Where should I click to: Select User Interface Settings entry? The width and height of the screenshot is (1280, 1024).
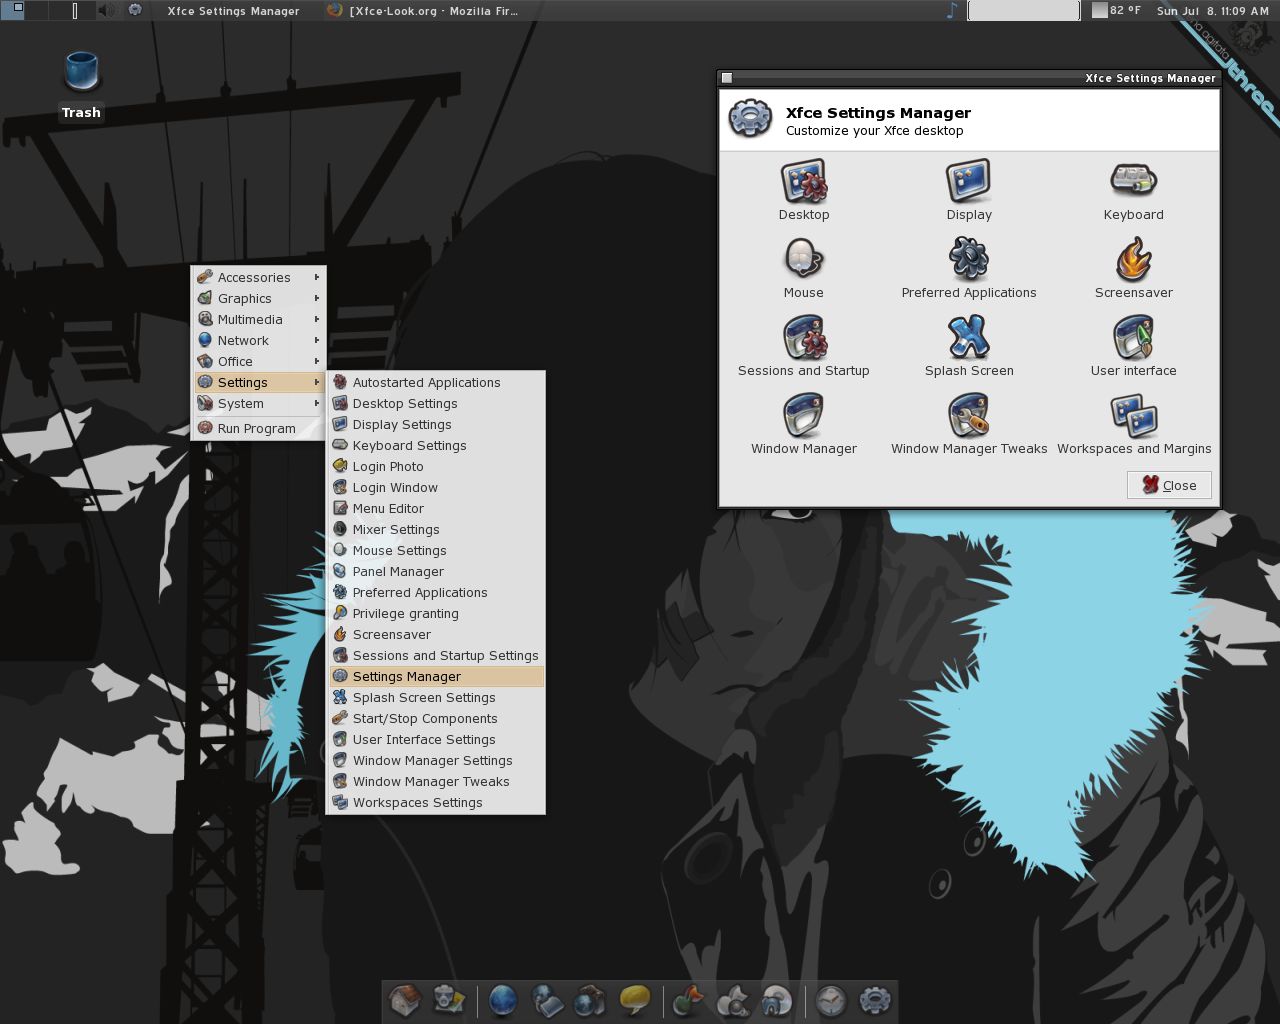[x=436, y=739]
